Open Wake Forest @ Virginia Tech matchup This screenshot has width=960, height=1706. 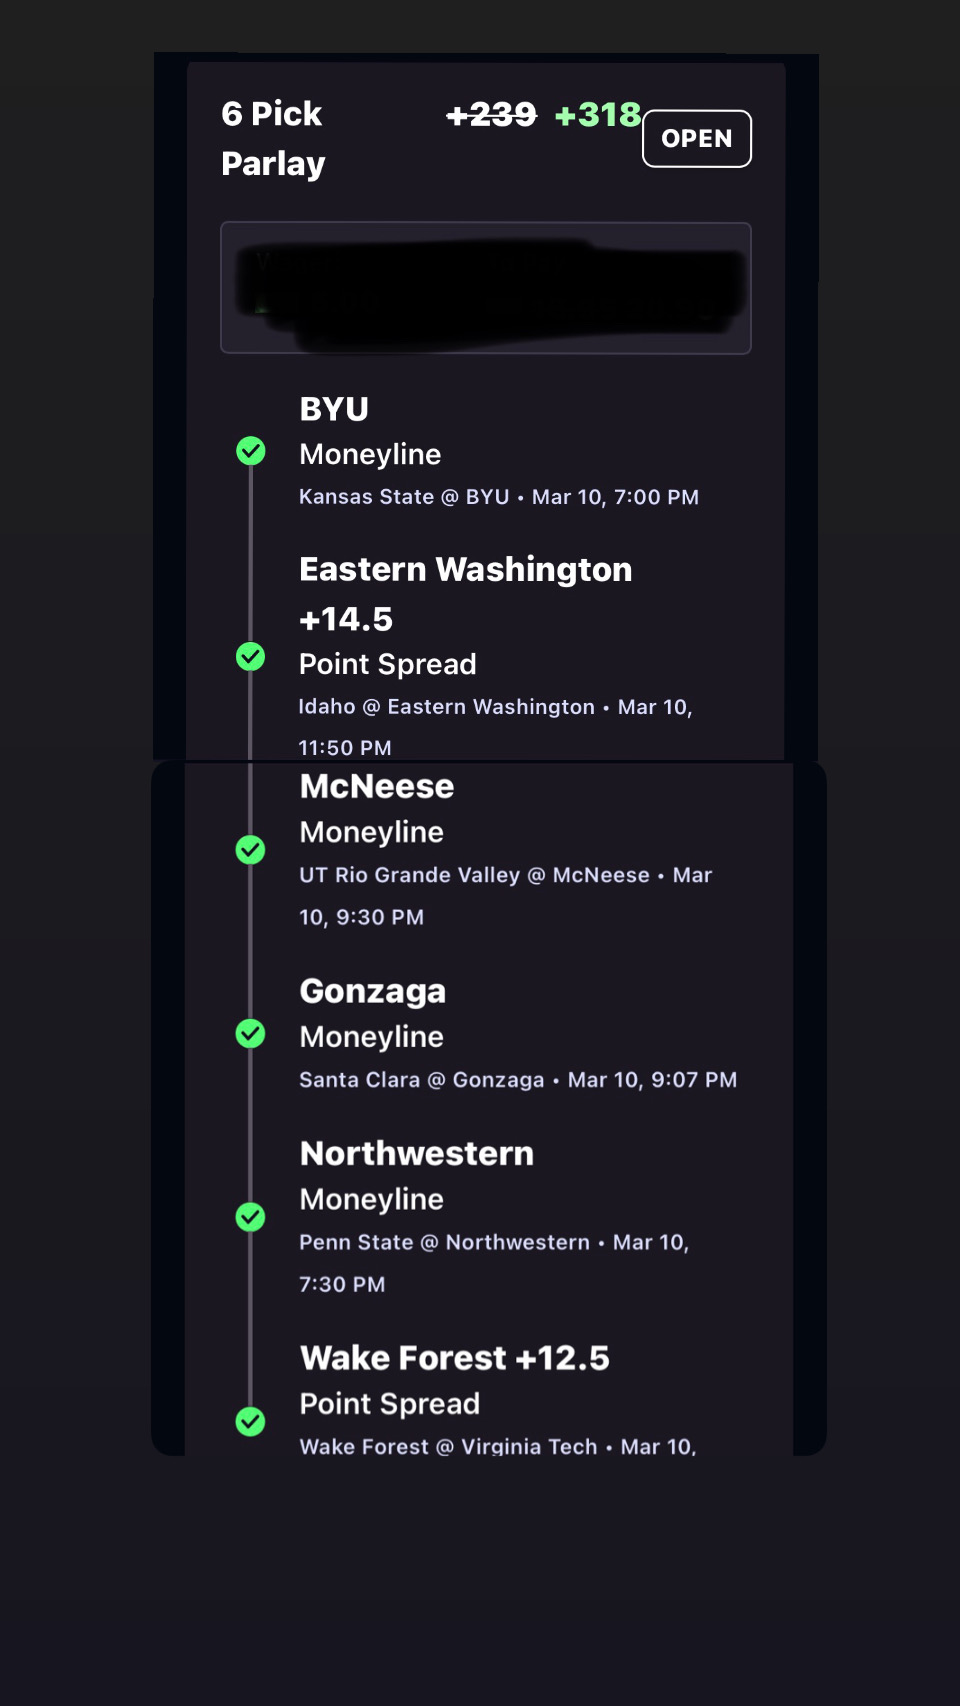coord(448,1446)
